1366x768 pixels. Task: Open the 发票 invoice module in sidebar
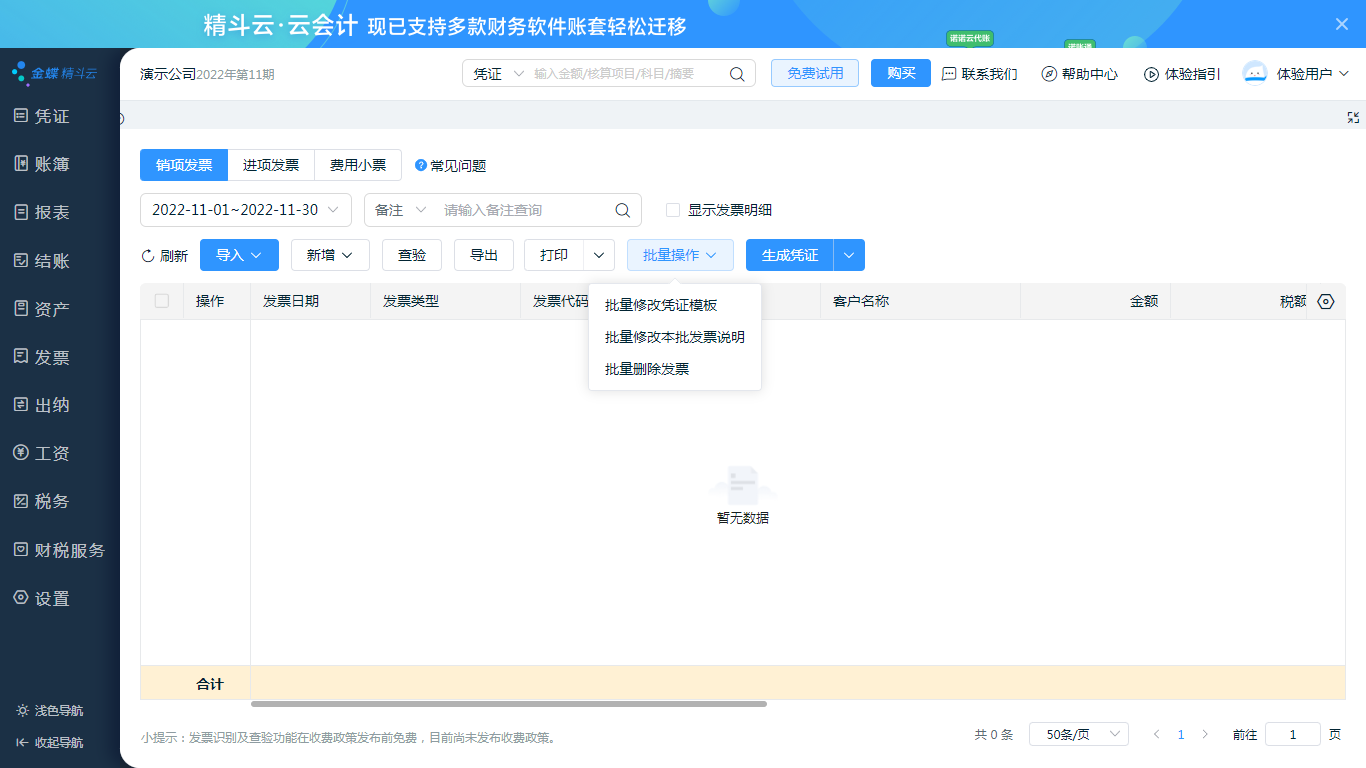click(x=52, y=357)
